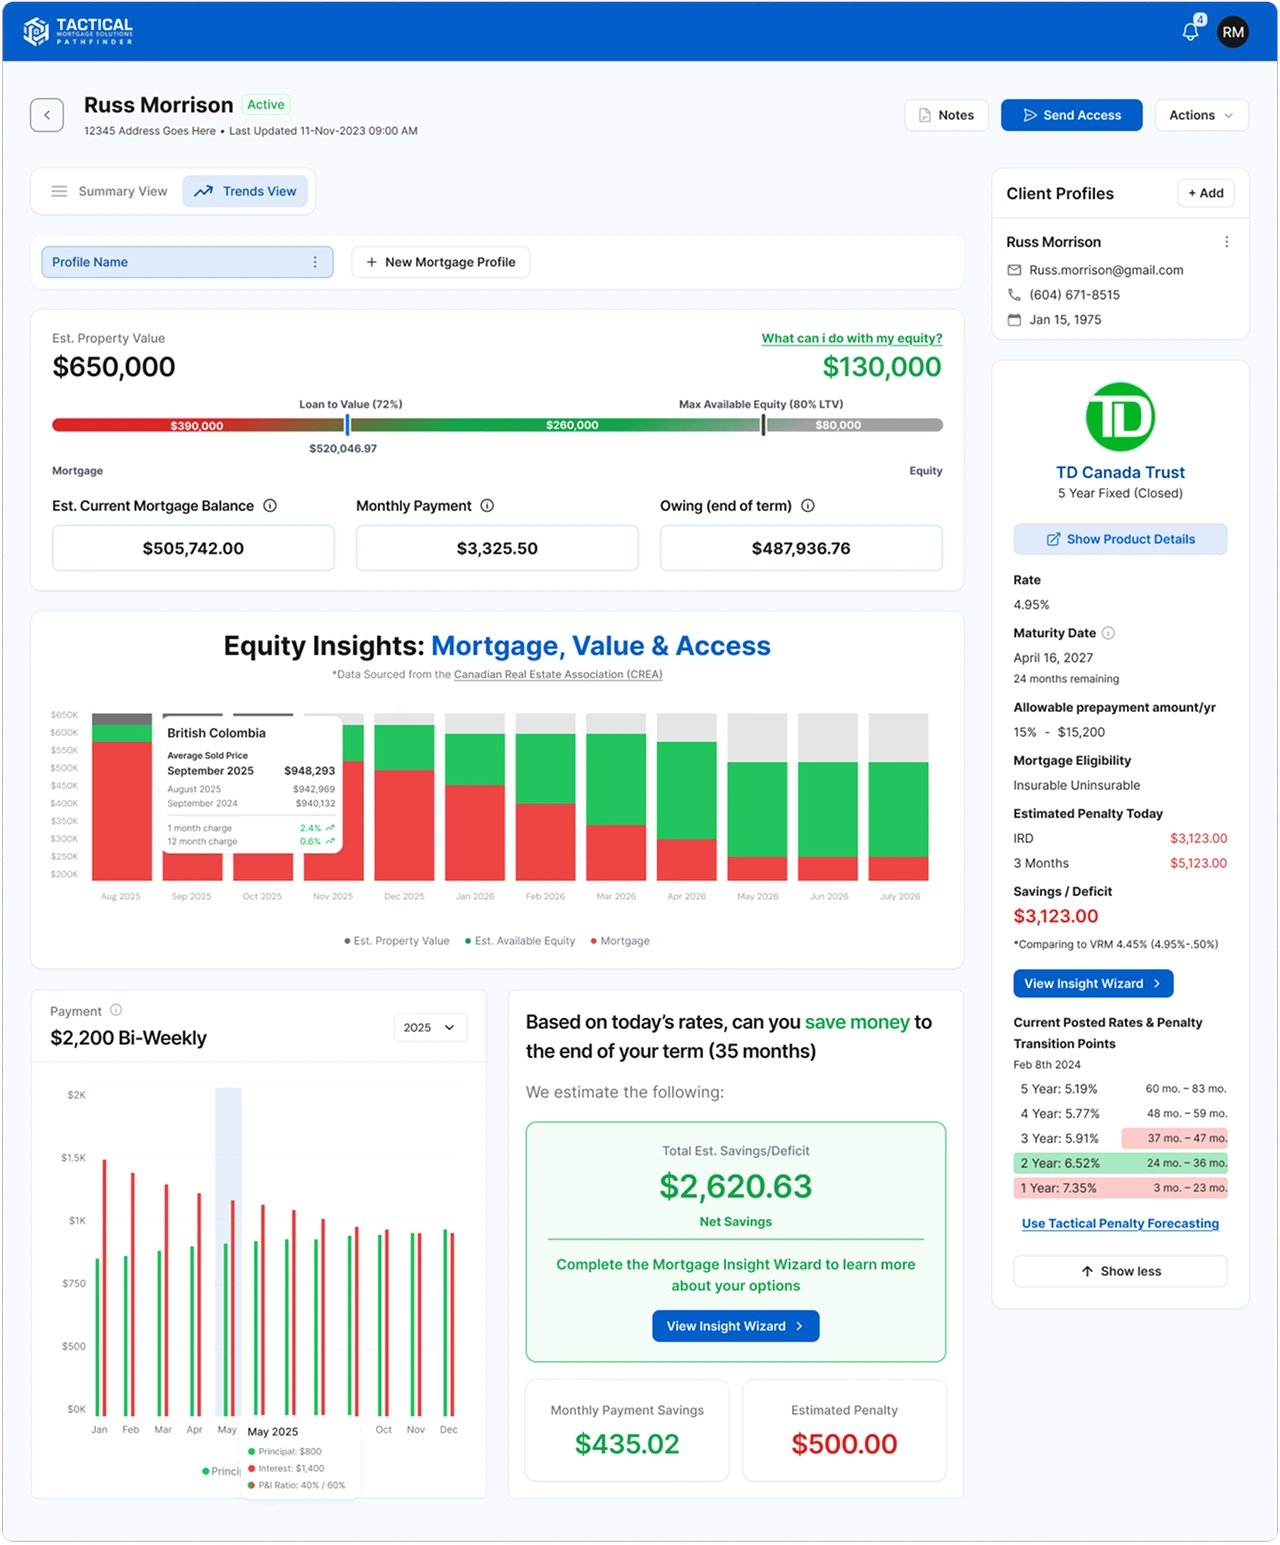Switch to the Summary View tab
Image resolution: width=1280 pixels, height=1545 pixels.
tap(110, 191)
